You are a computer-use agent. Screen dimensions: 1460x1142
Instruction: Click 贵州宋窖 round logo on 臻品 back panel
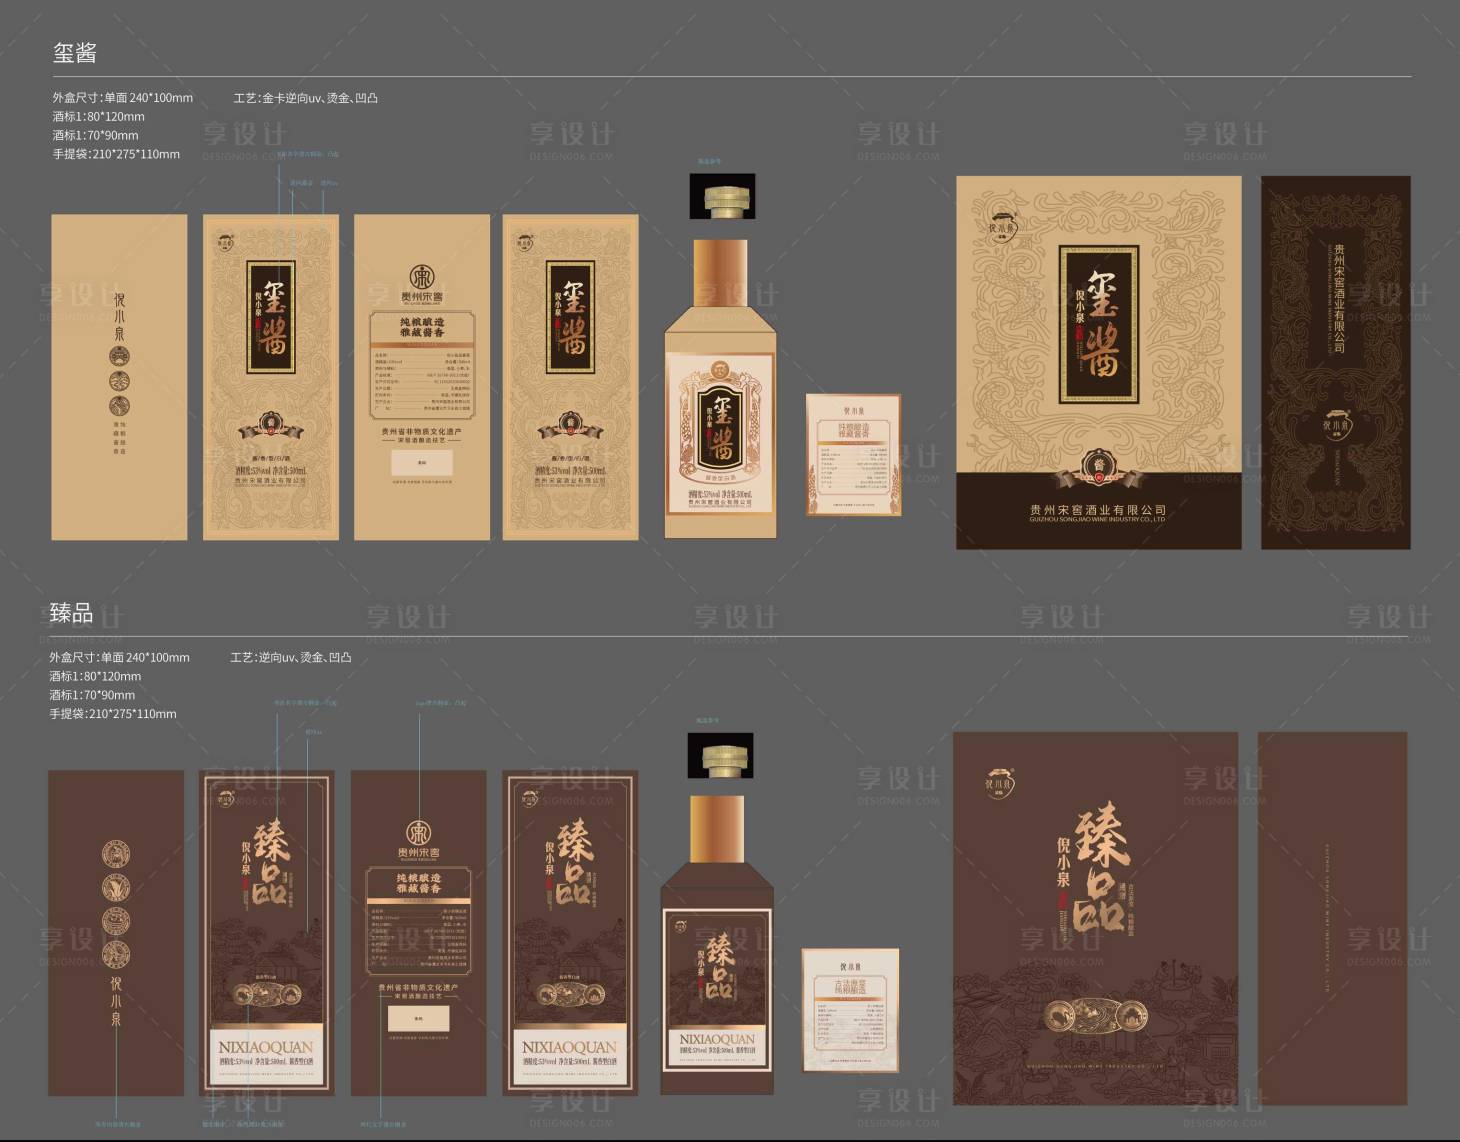point(418,834)
